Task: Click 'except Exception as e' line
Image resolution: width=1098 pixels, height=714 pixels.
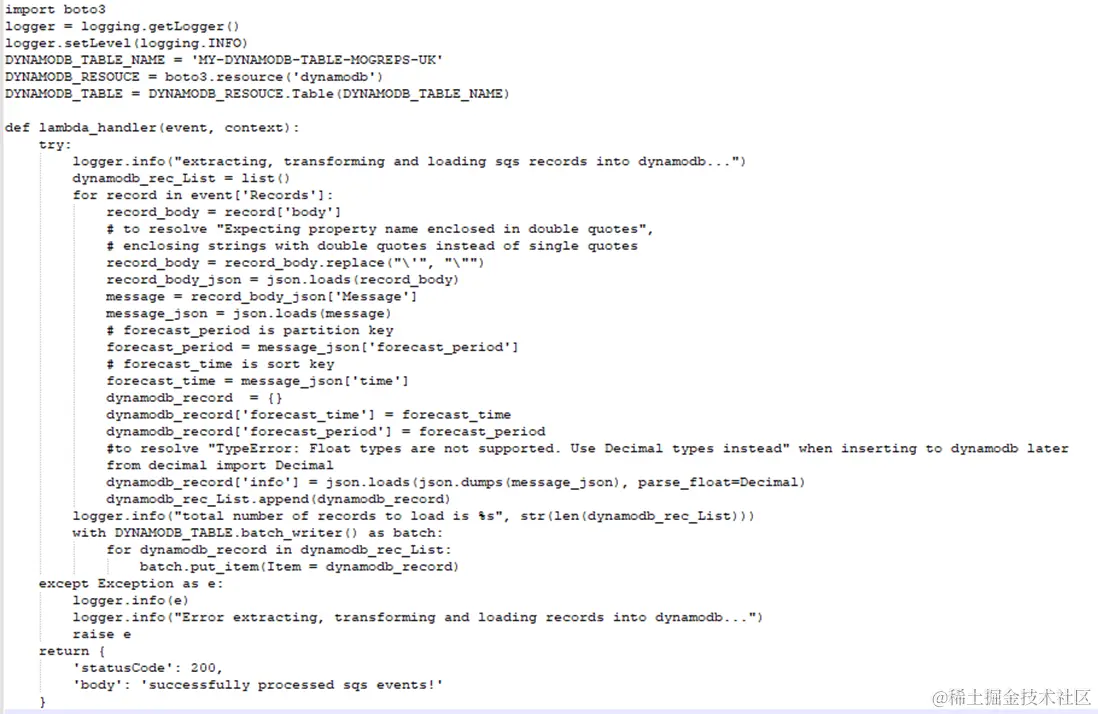Action: point(131,583)
